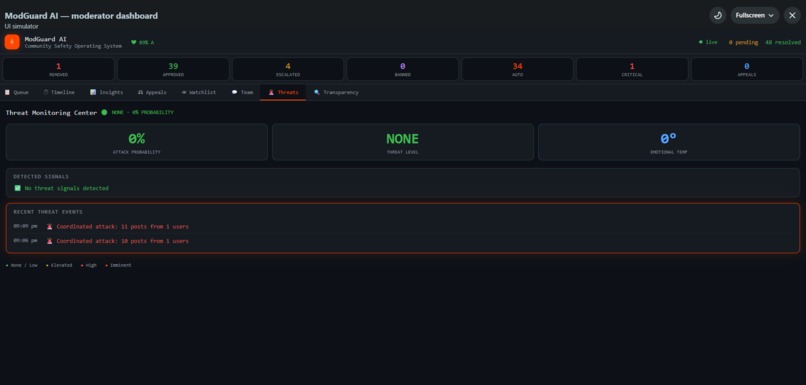
Task: Click 'No threat signals detected' text
Action: [66, 188]
